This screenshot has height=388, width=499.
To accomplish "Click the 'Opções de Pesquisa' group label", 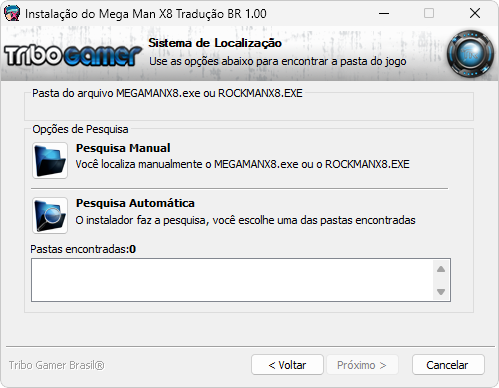I will click(80, 129).
